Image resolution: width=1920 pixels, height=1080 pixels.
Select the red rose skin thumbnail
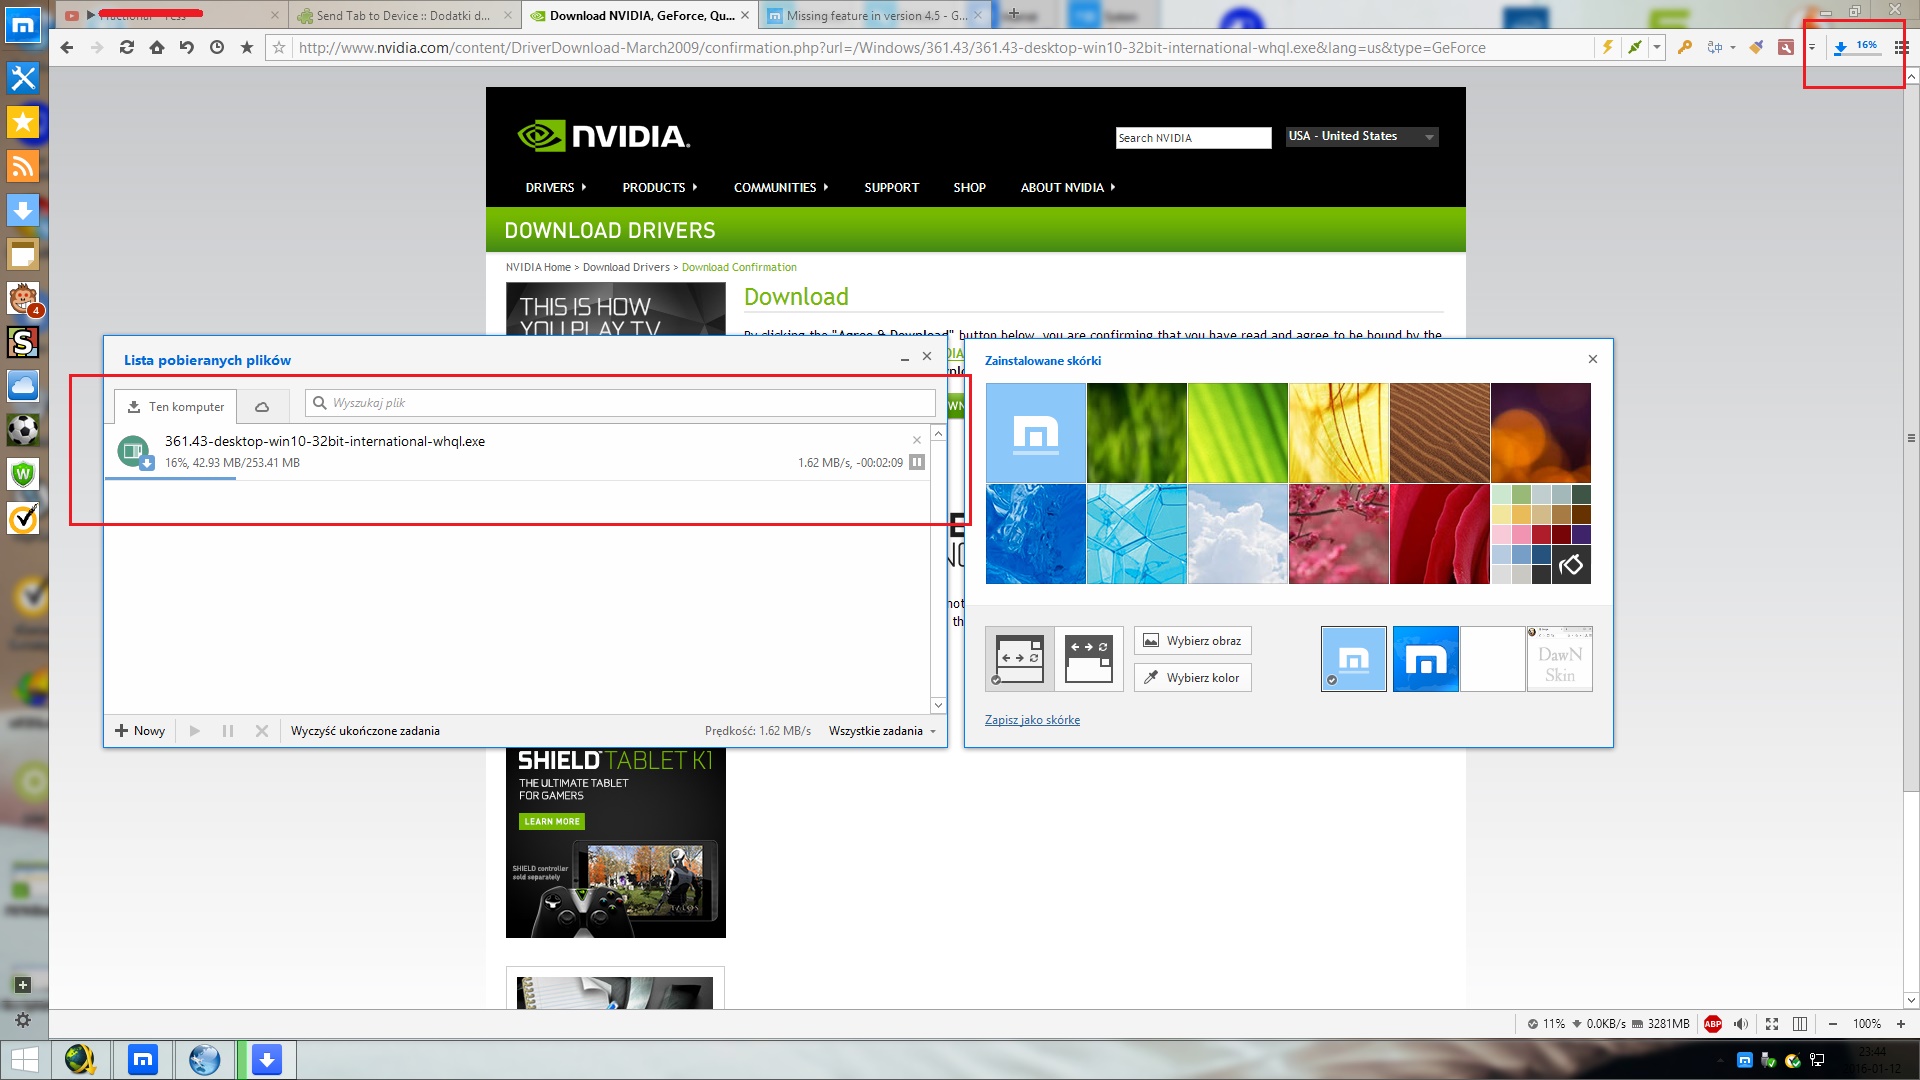click(x=1440, y=534)
